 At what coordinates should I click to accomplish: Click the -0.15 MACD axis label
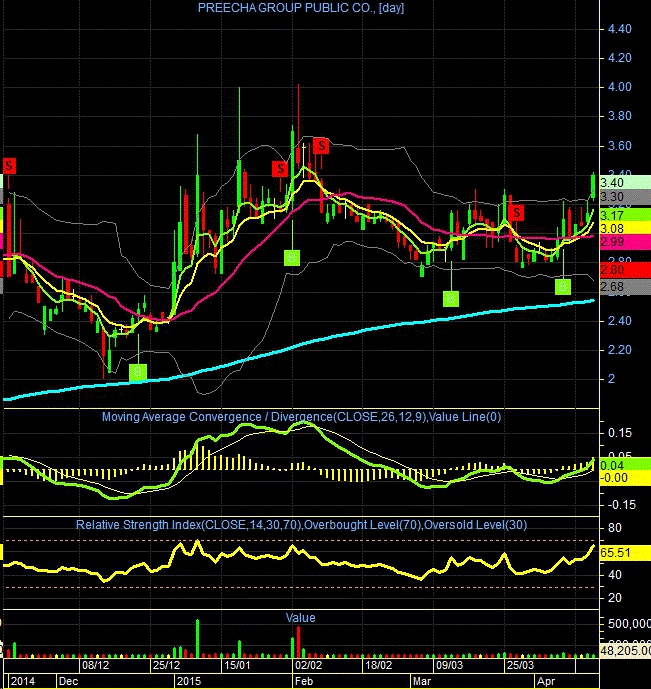tap(621, 504)
